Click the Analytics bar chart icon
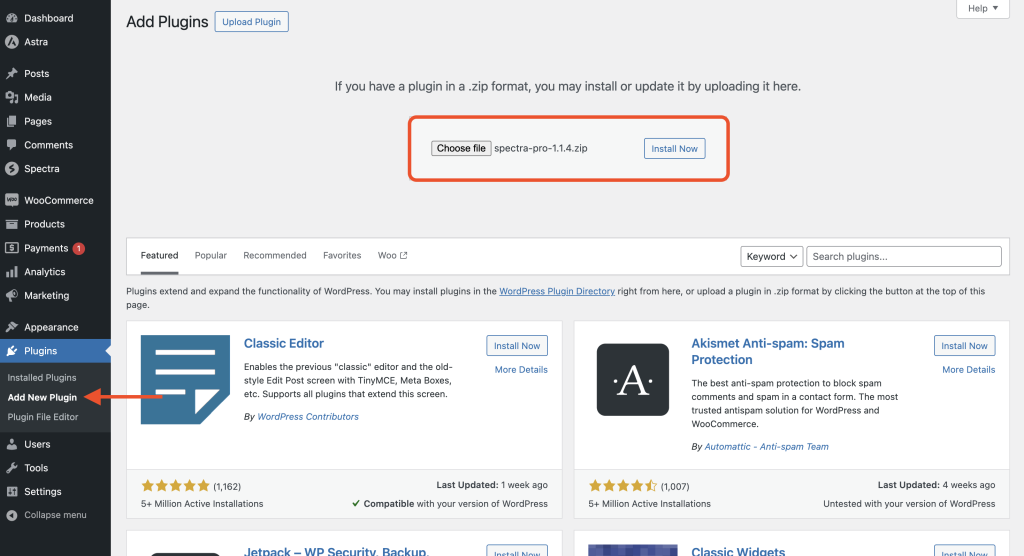 point(12,272)
